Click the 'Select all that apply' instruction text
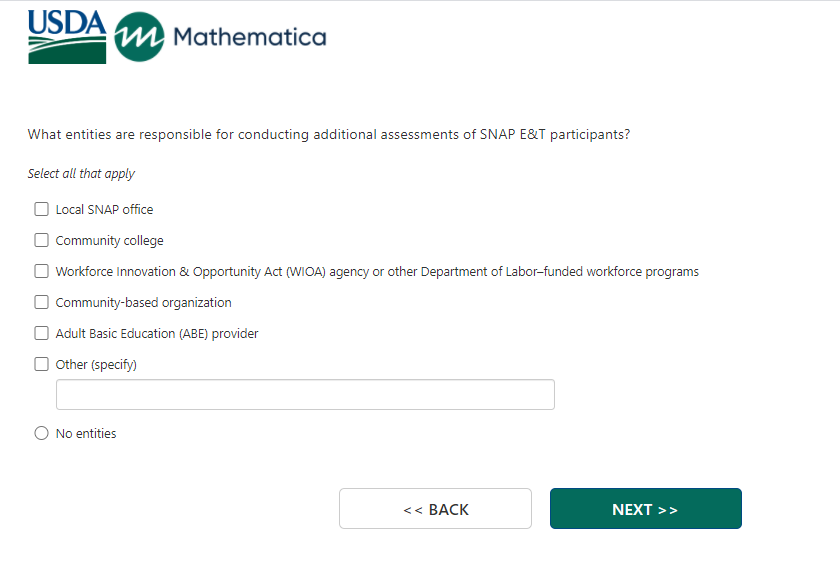This screenshot has height=578, width=840. 81,174
